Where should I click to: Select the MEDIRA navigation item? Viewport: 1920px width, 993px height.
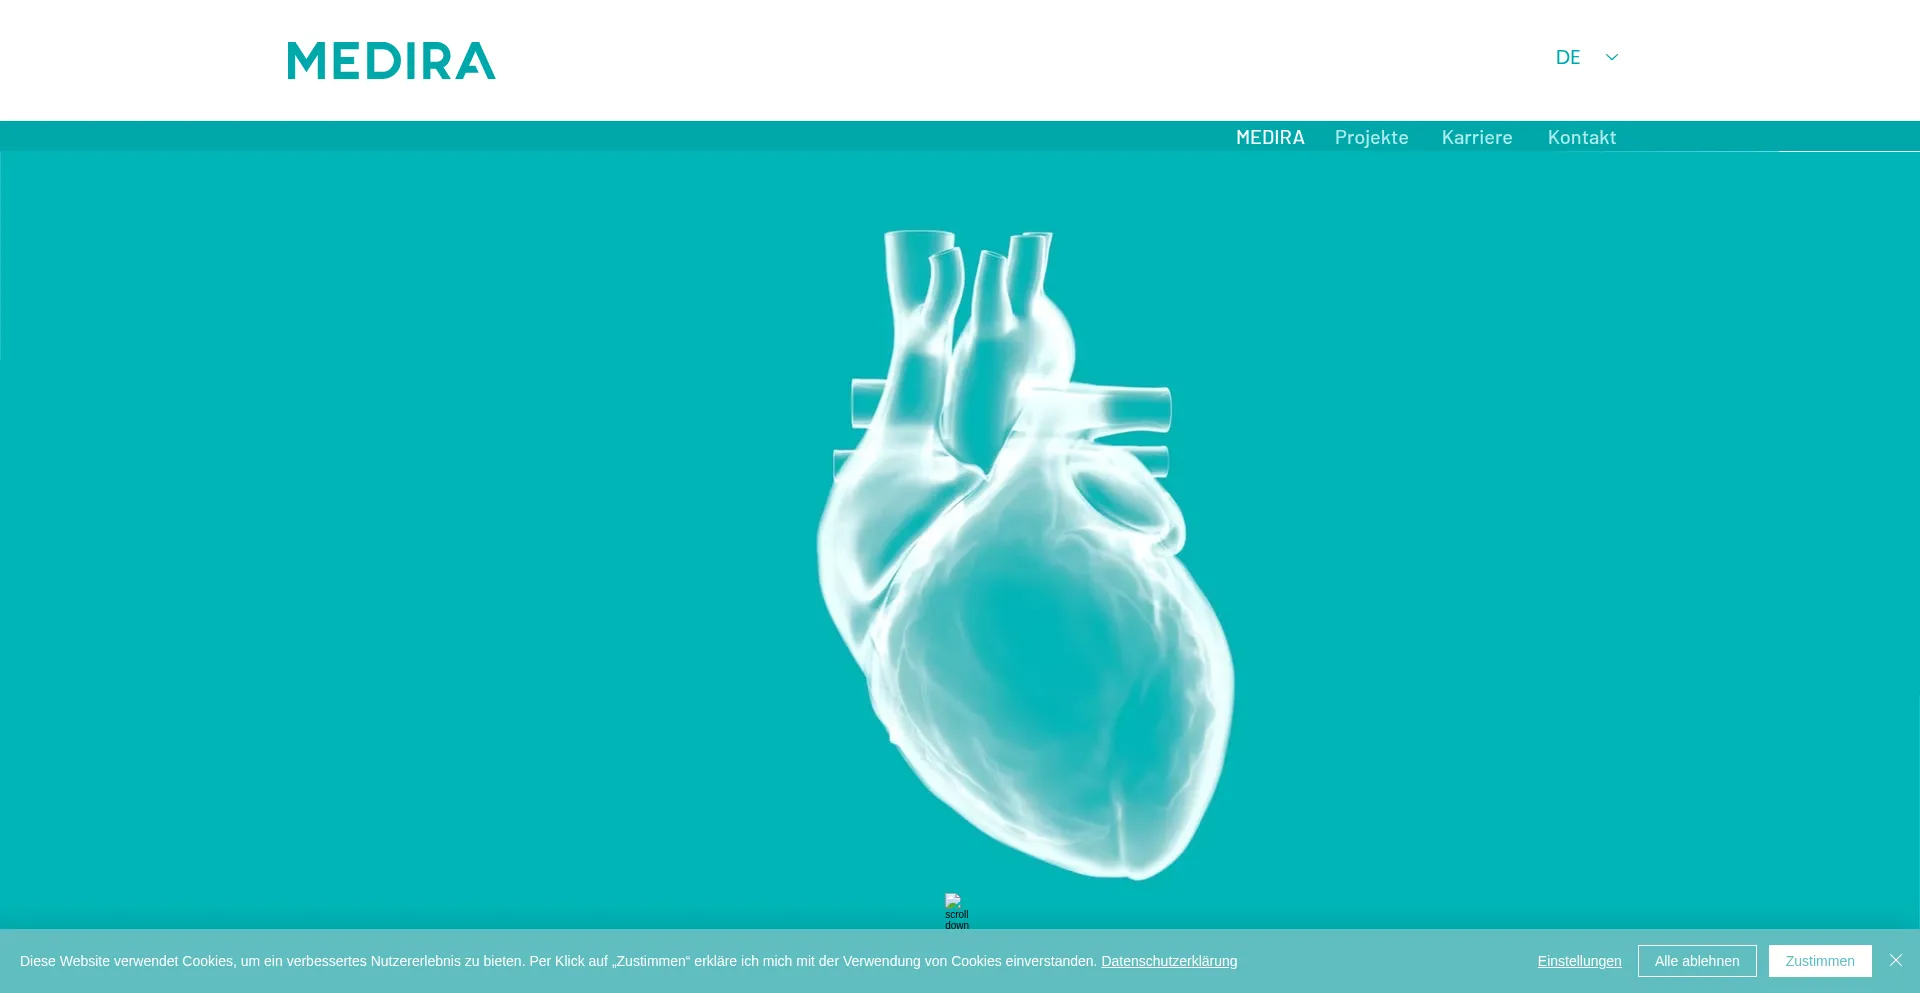[x=1270, y=137]
